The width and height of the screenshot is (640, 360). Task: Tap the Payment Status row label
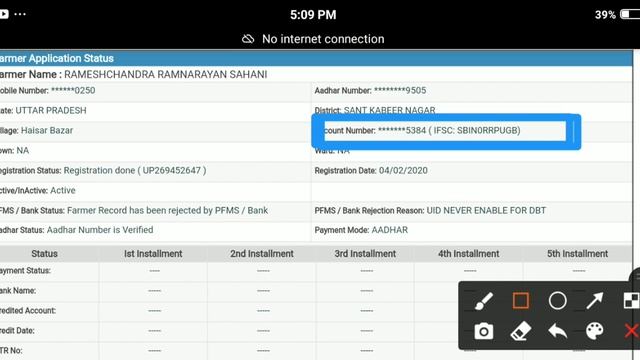pos(25,271)
